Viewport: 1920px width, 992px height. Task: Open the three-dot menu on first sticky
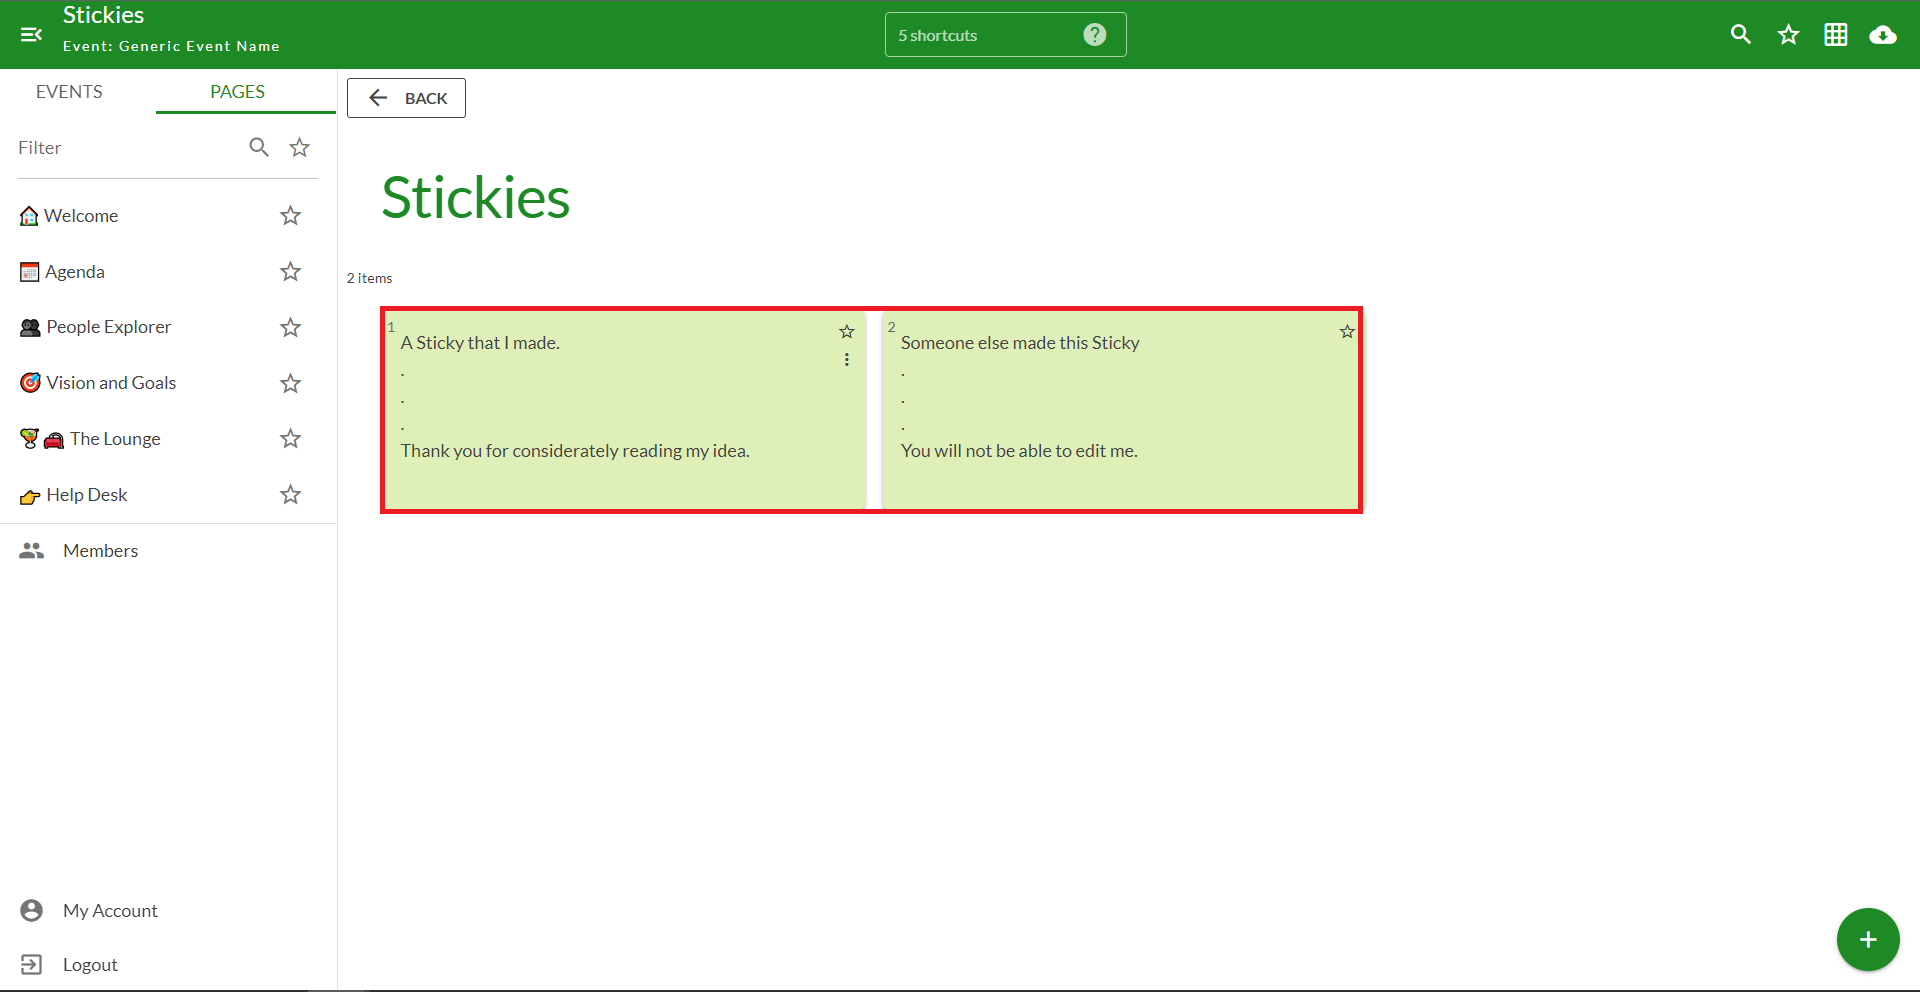847,360
